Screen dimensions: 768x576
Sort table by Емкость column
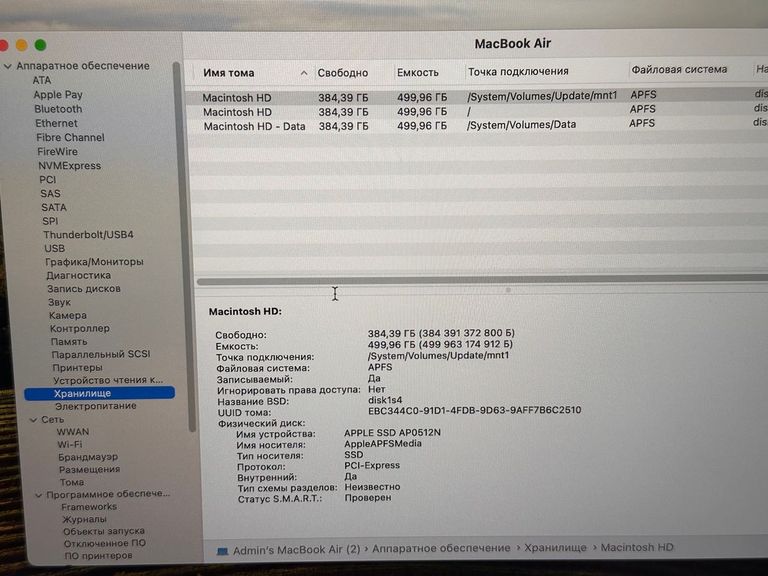coord(417,72)
